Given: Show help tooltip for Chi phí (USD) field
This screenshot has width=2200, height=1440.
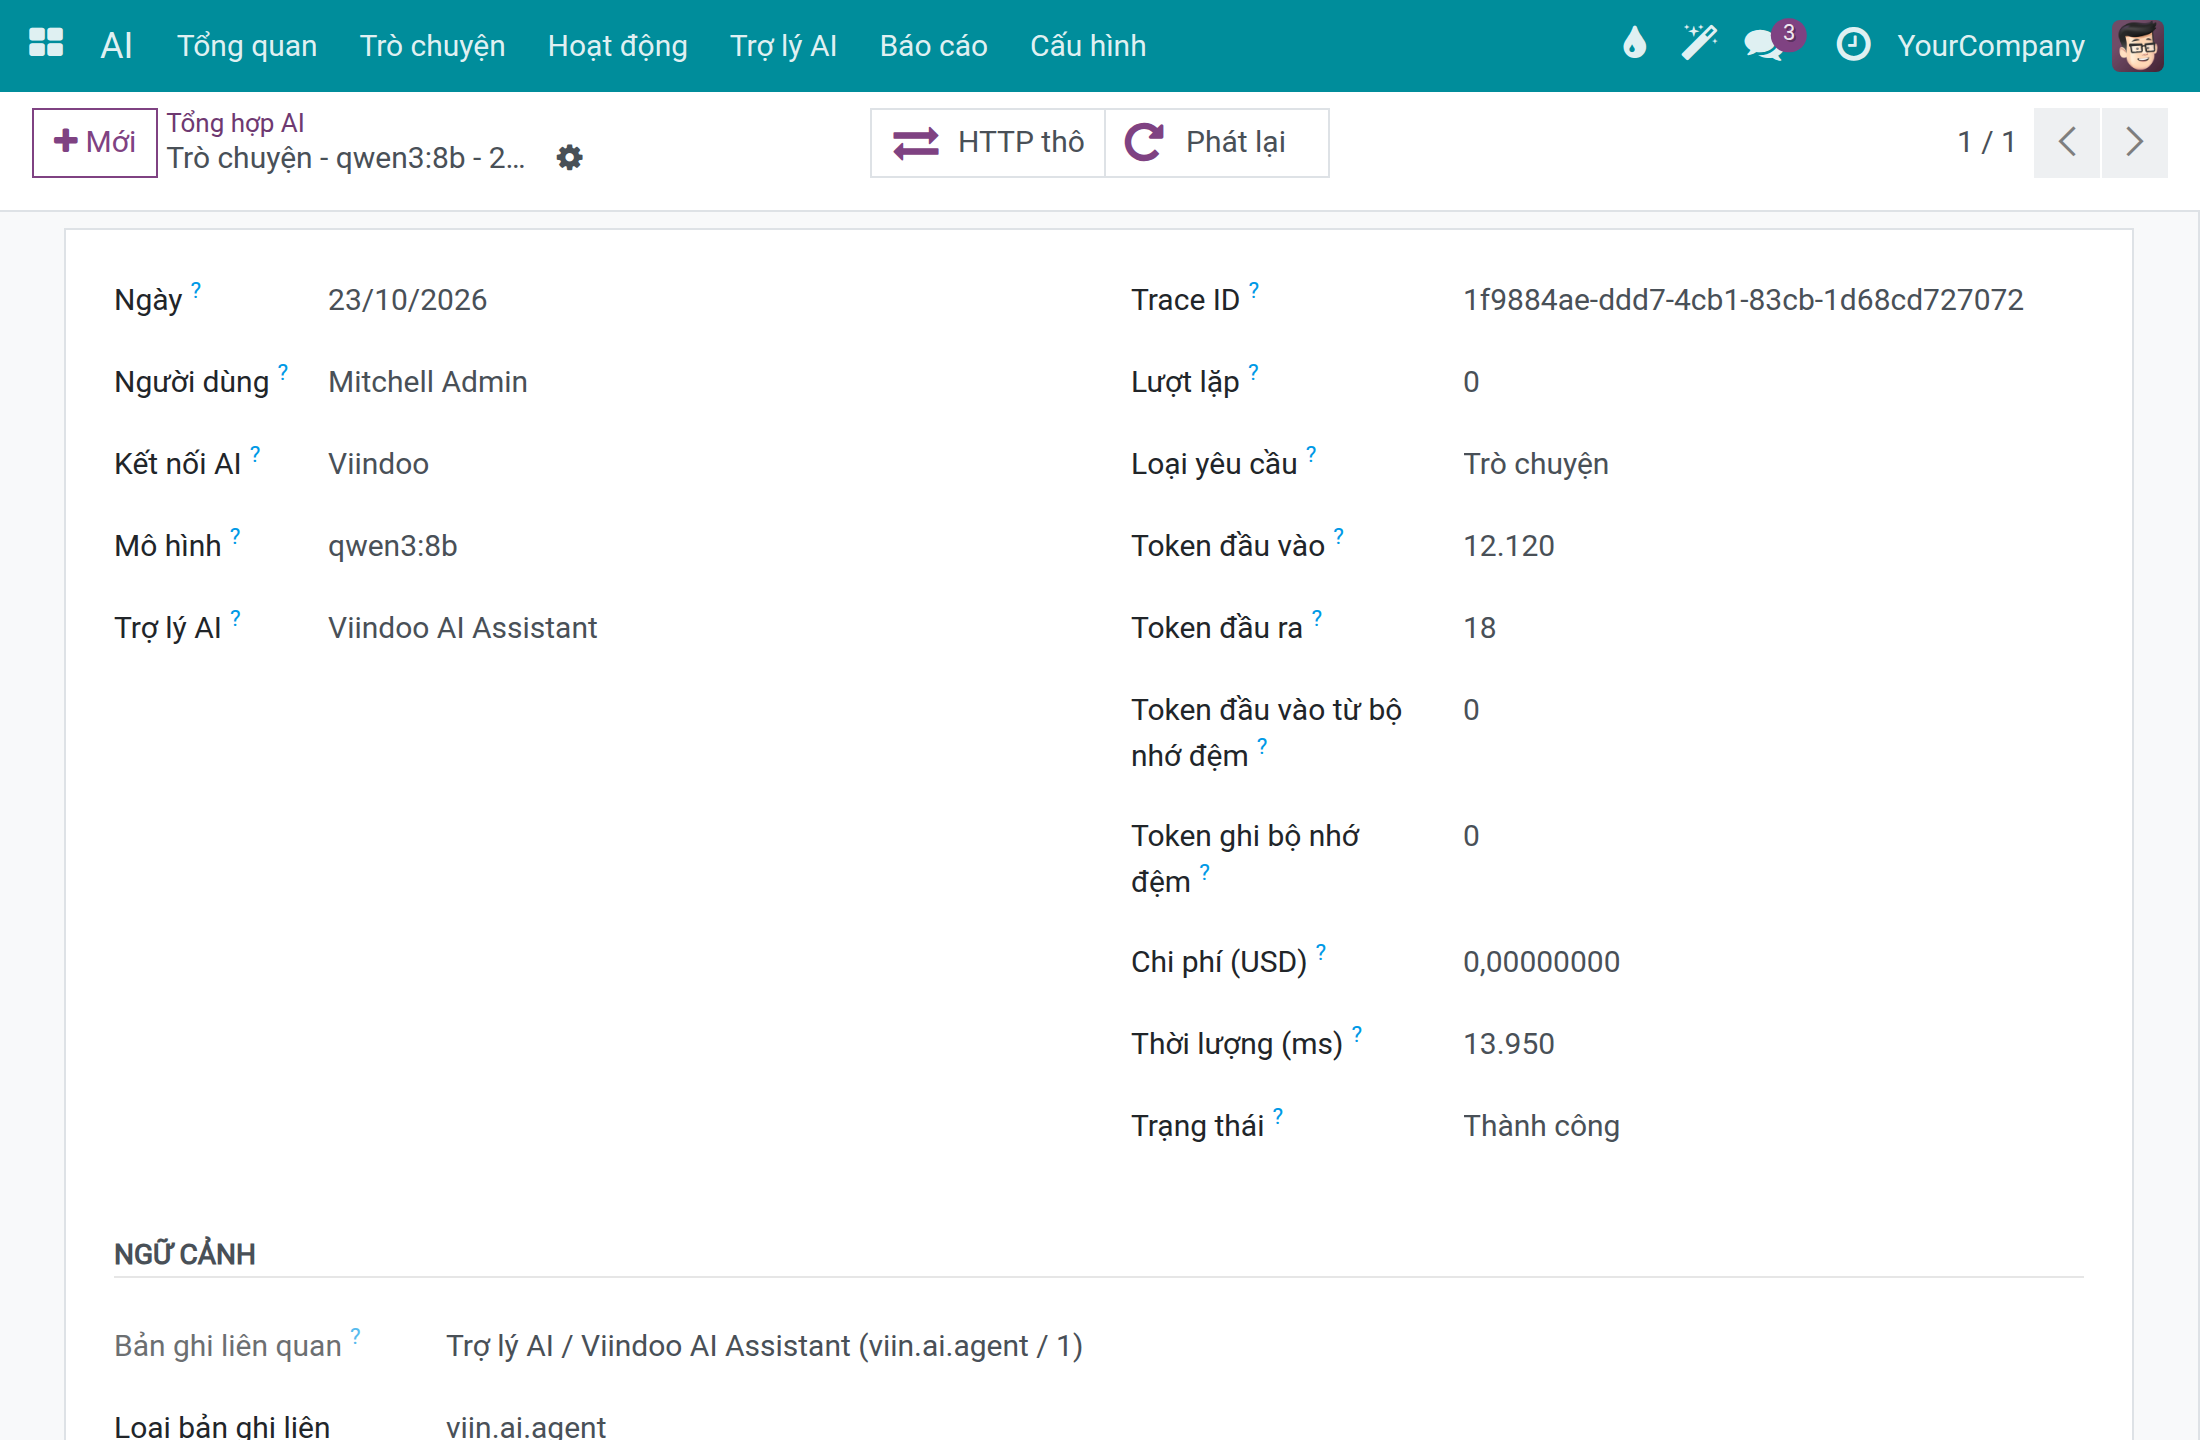Looking at the screenshot, I should click(1321, 951).
